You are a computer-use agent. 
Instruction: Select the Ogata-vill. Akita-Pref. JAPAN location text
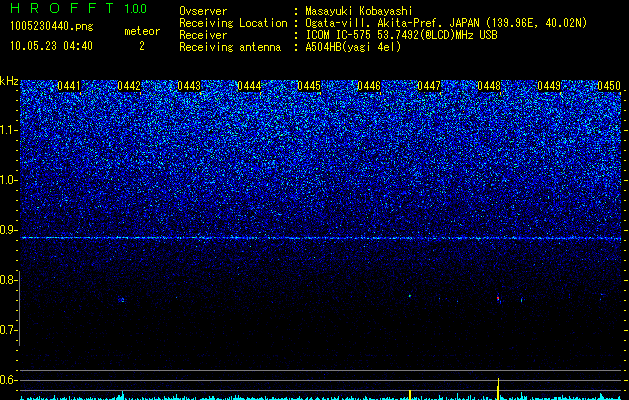pos(446,23)
